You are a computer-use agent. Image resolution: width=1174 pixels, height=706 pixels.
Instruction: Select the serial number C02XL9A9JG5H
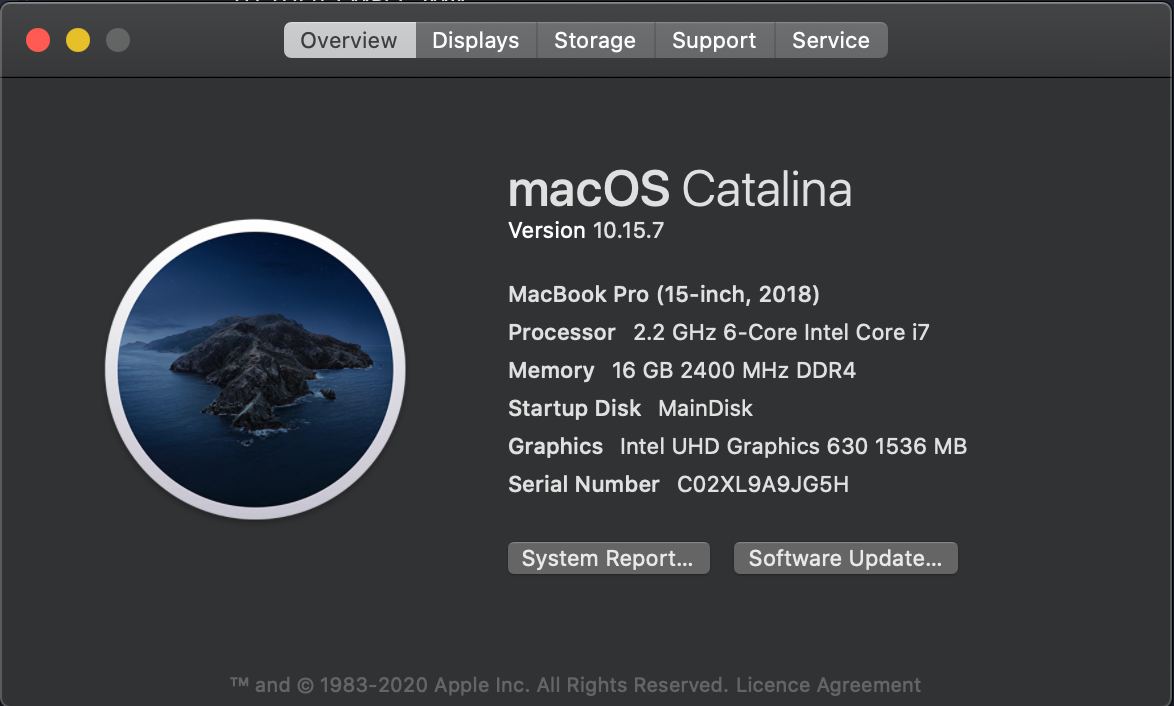[763, 484]
